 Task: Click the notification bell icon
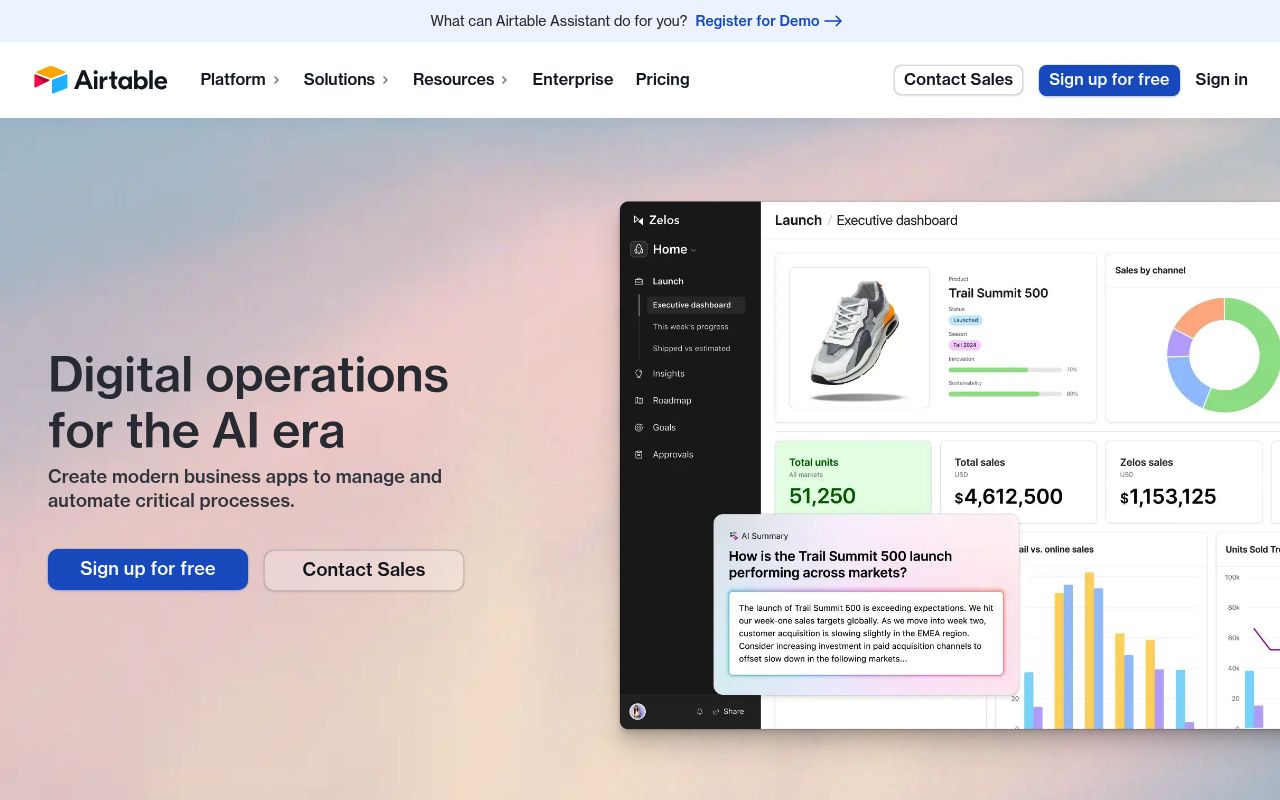(700, 712)
